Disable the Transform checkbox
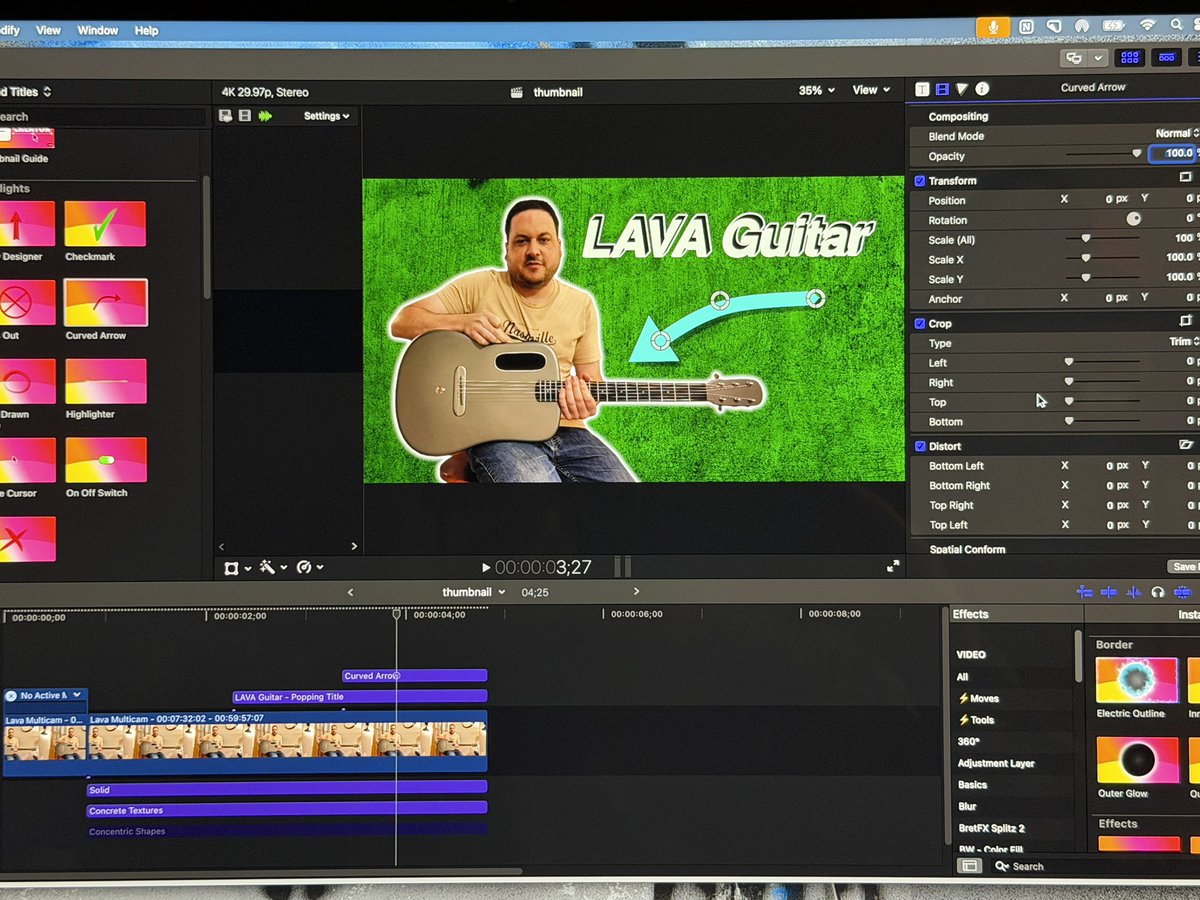Screen dimensions: 1200x900 point(920,181)
